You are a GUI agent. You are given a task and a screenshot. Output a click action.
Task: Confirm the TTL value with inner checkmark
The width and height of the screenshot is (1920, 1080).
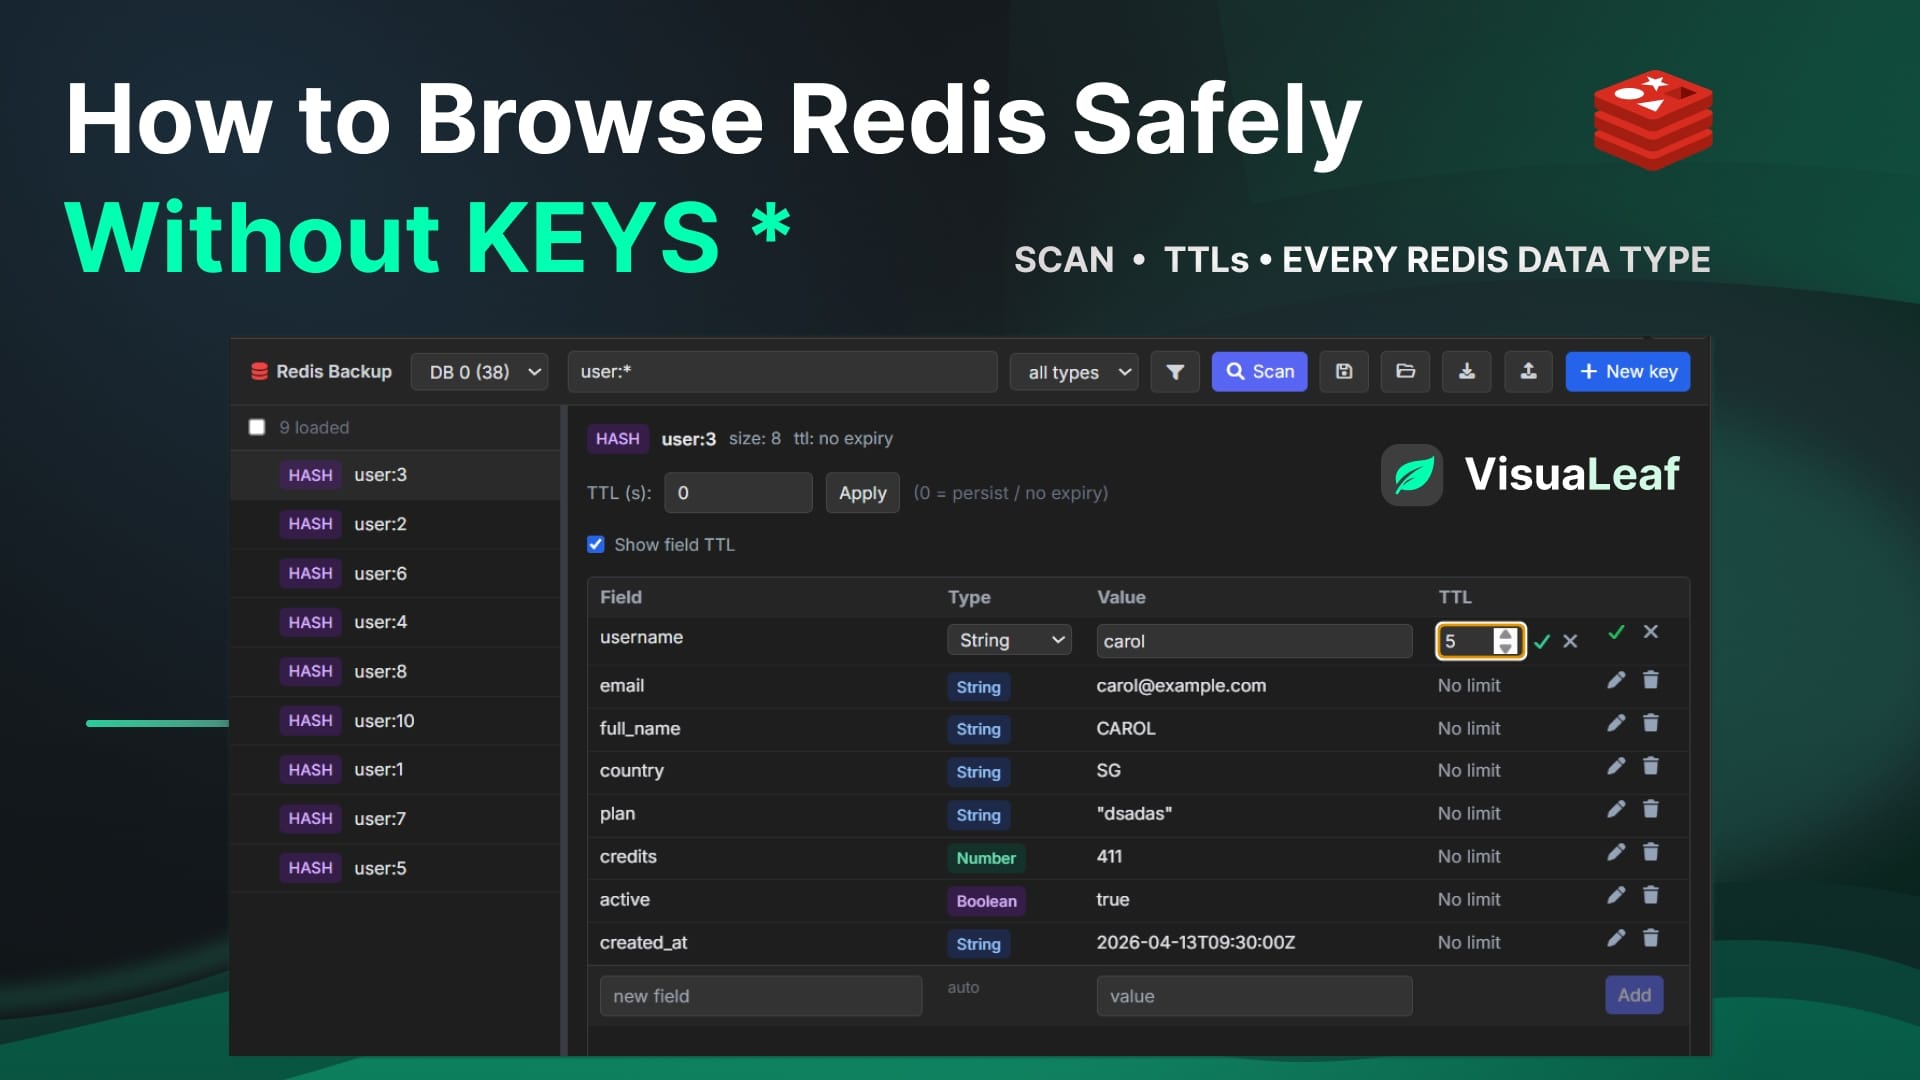(x=1542, y=642)
